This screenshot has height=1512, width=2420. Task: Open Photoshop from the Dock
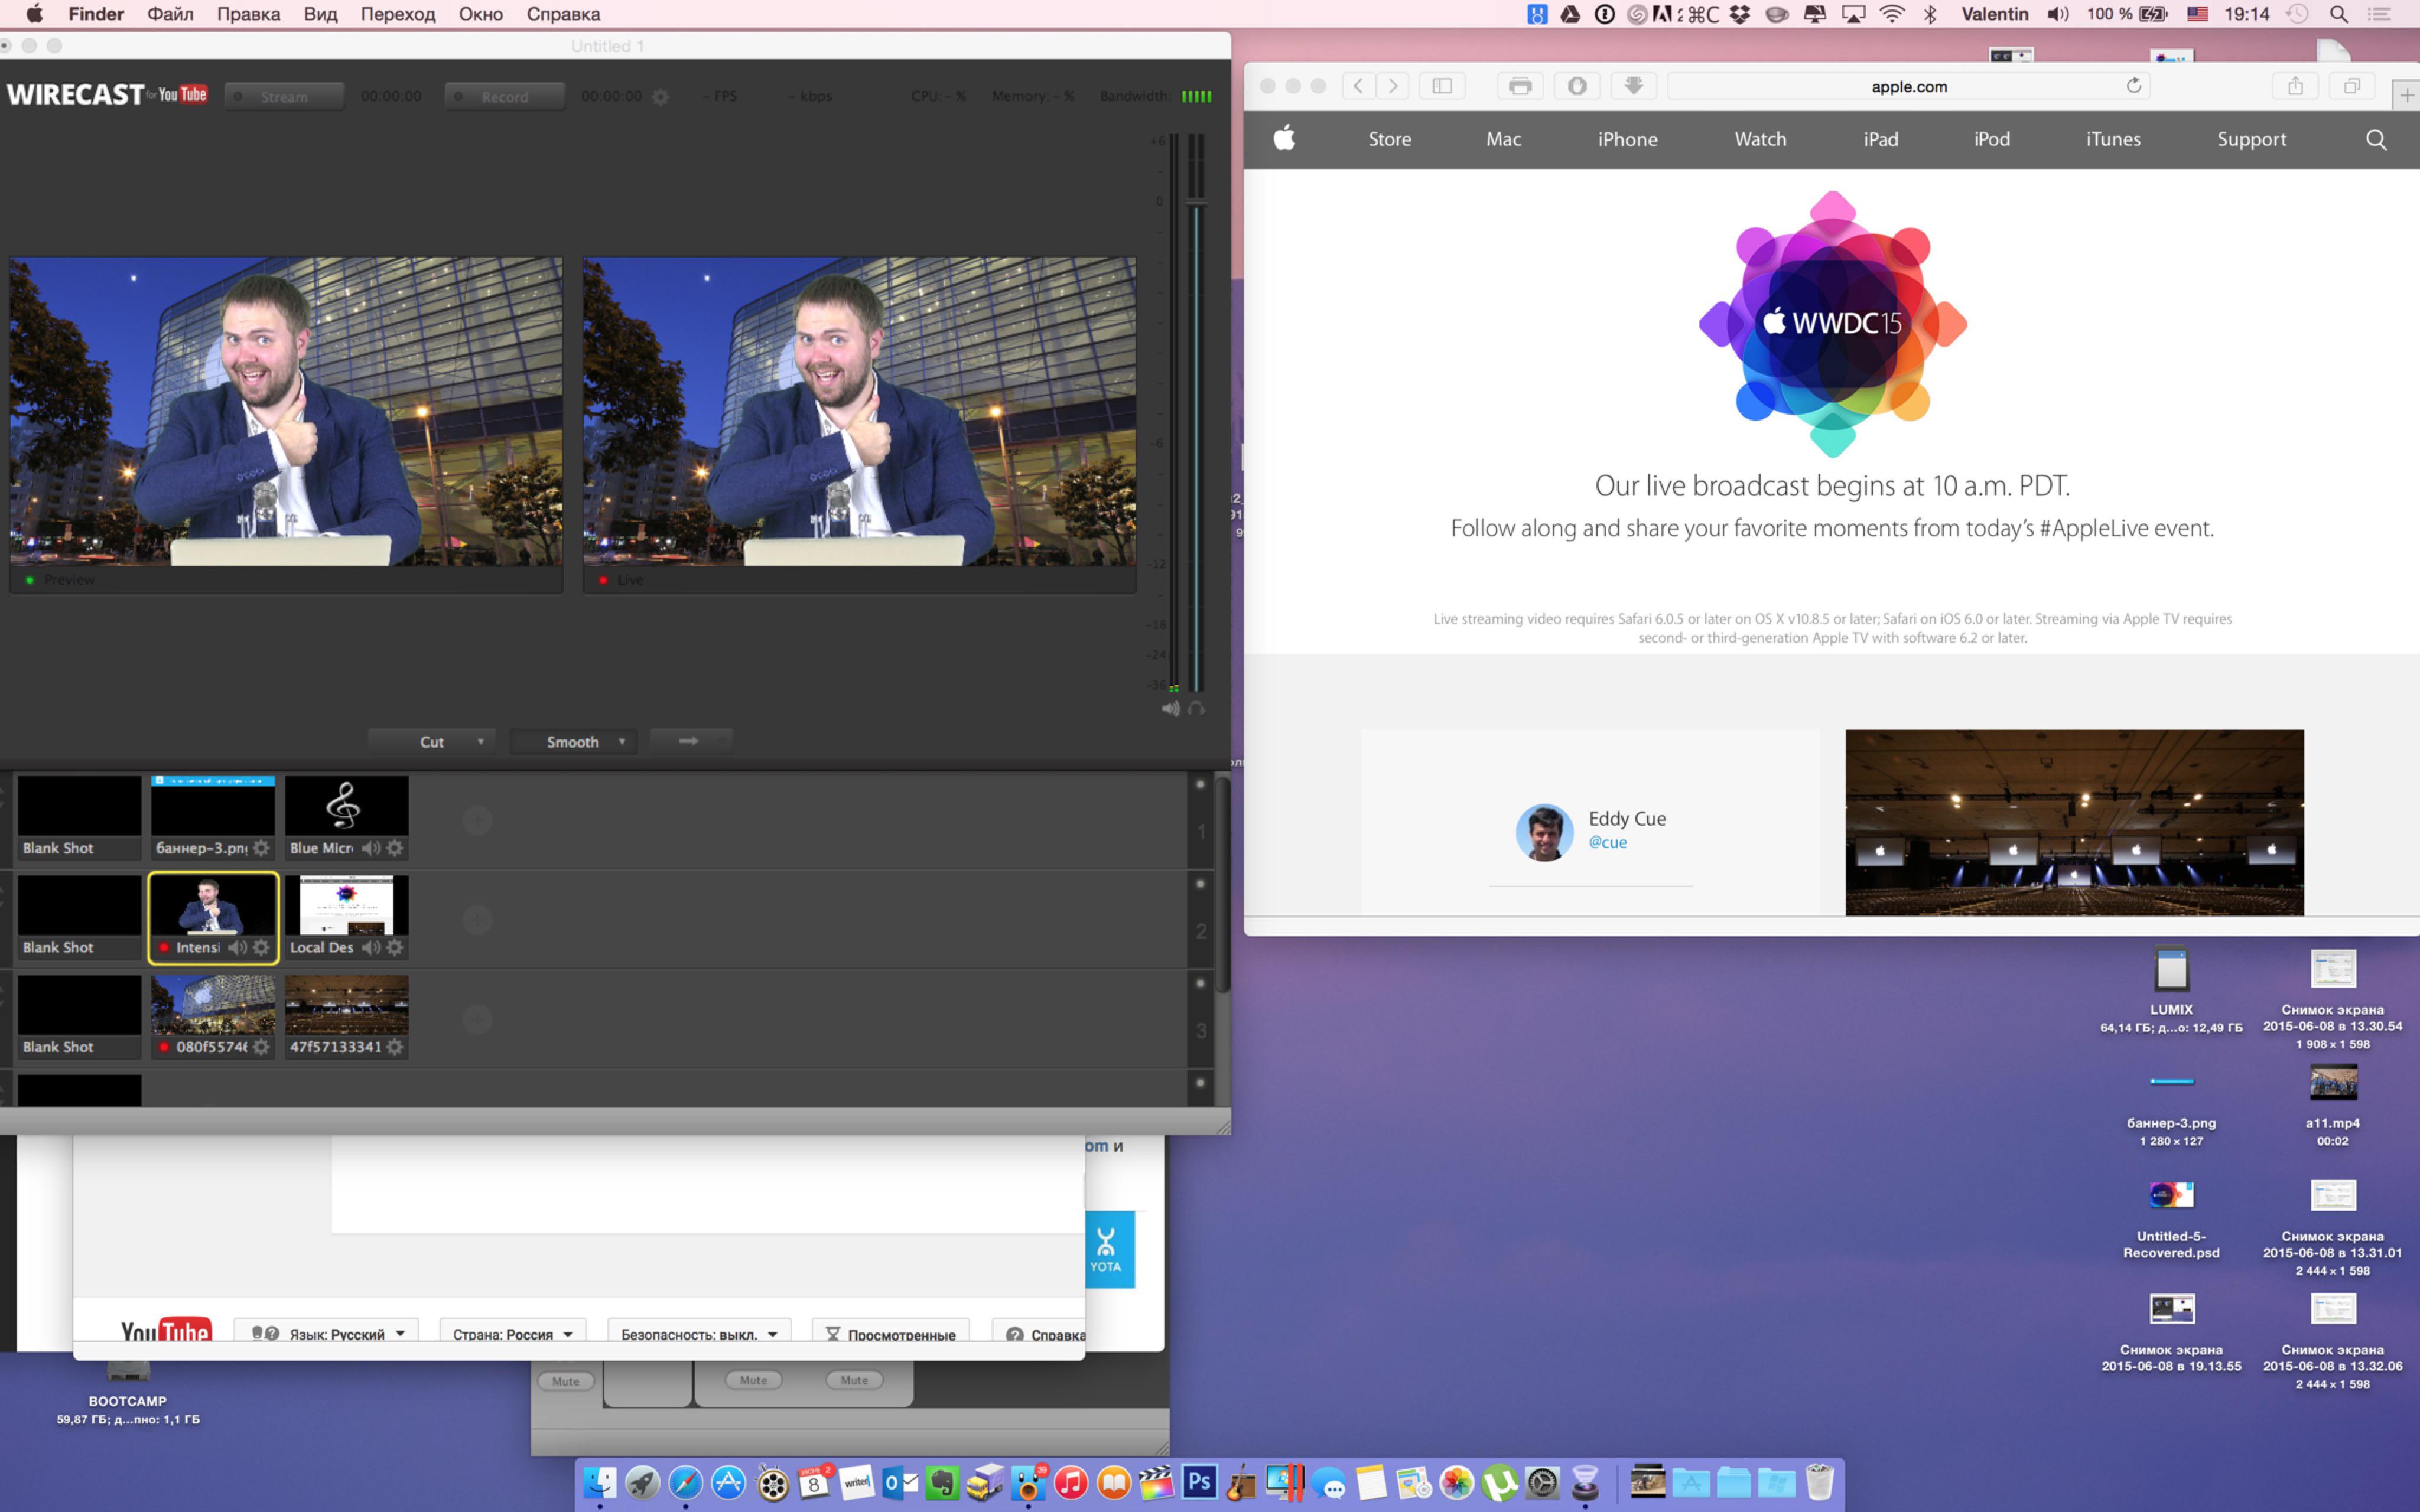1199,1482
